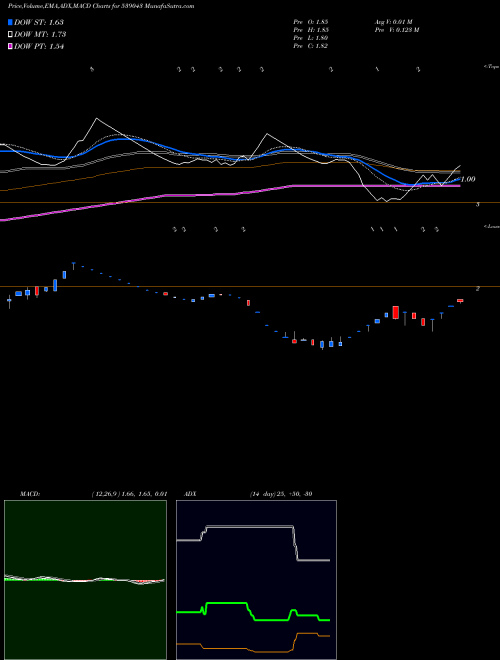Click the 'MACD:' panel heading
This screenshot has height=660, width=500.
pyautogui.click(x=30, y=494)
